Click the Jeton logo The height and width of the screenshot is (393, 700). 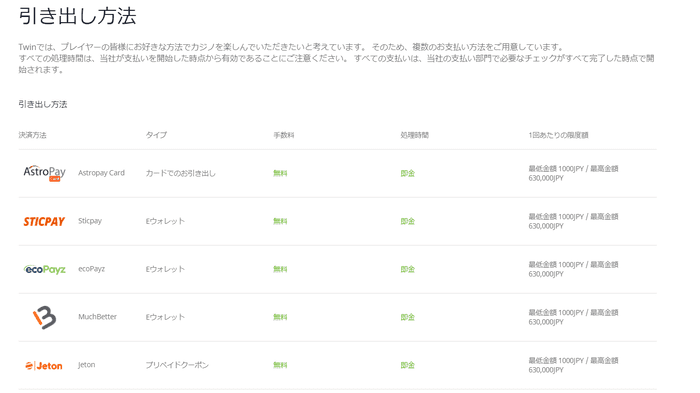(44, 366)
